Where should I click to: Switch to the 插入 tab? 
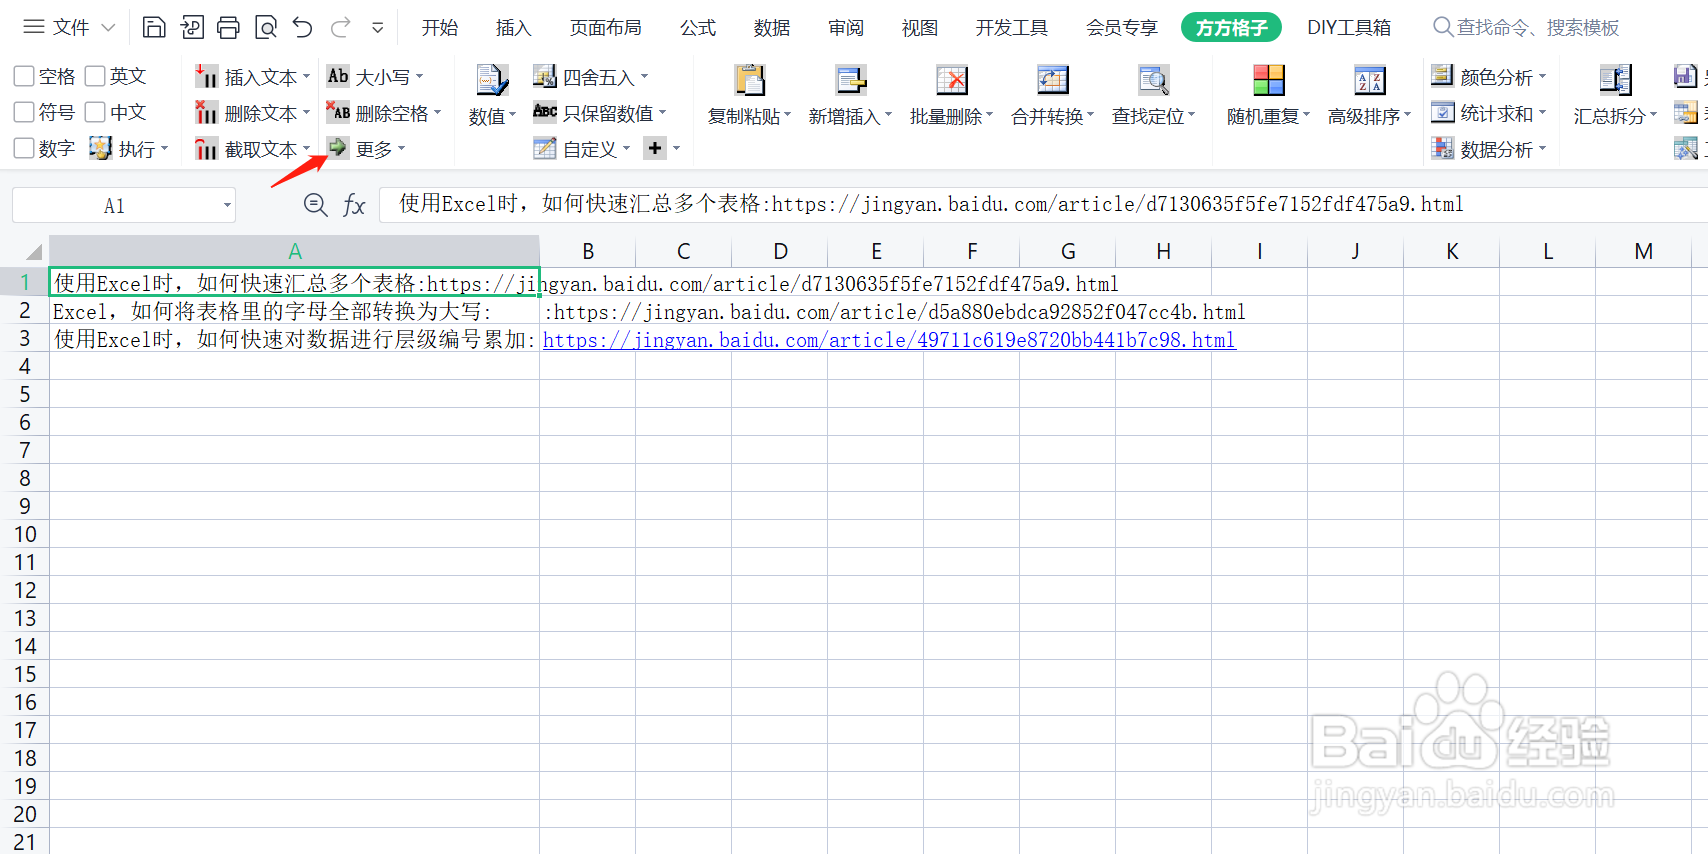(514, 28)
